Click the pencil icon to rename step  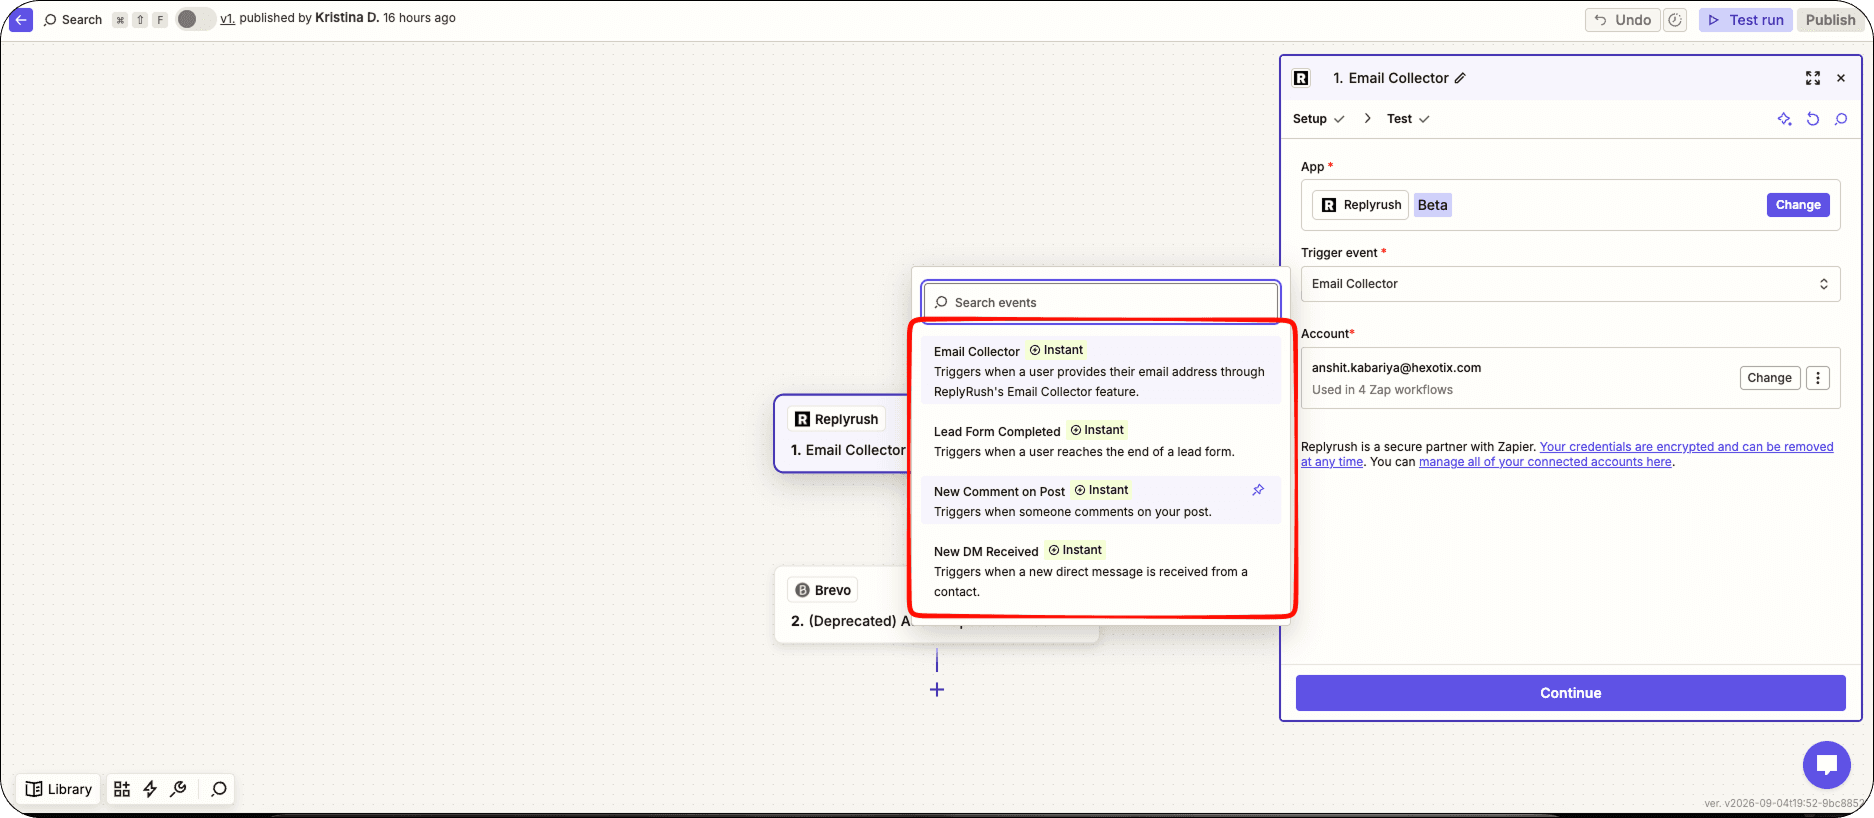[1460, 78]
